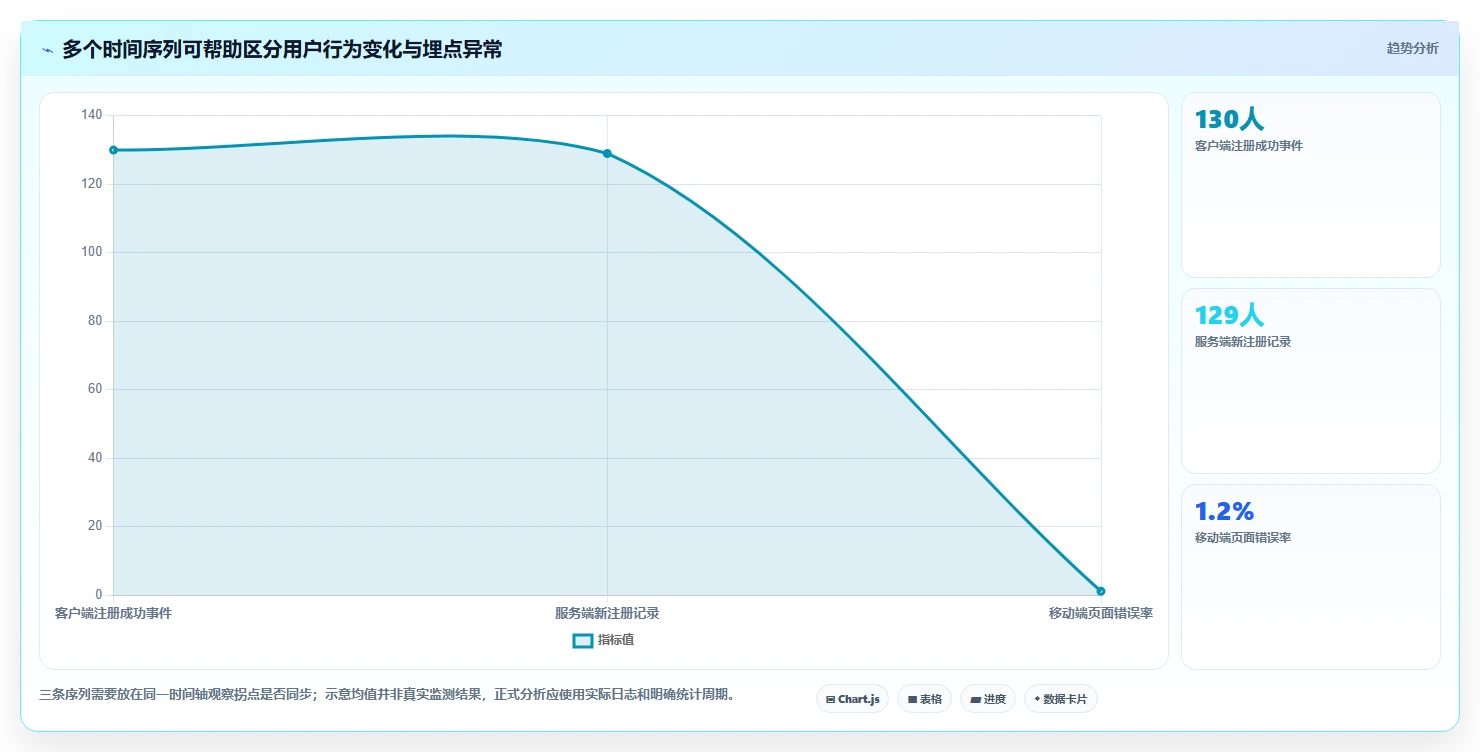Select the 表格 tag
Image resolution: width=1480 pixels, height=752 pixels.
tap(924, 699)
